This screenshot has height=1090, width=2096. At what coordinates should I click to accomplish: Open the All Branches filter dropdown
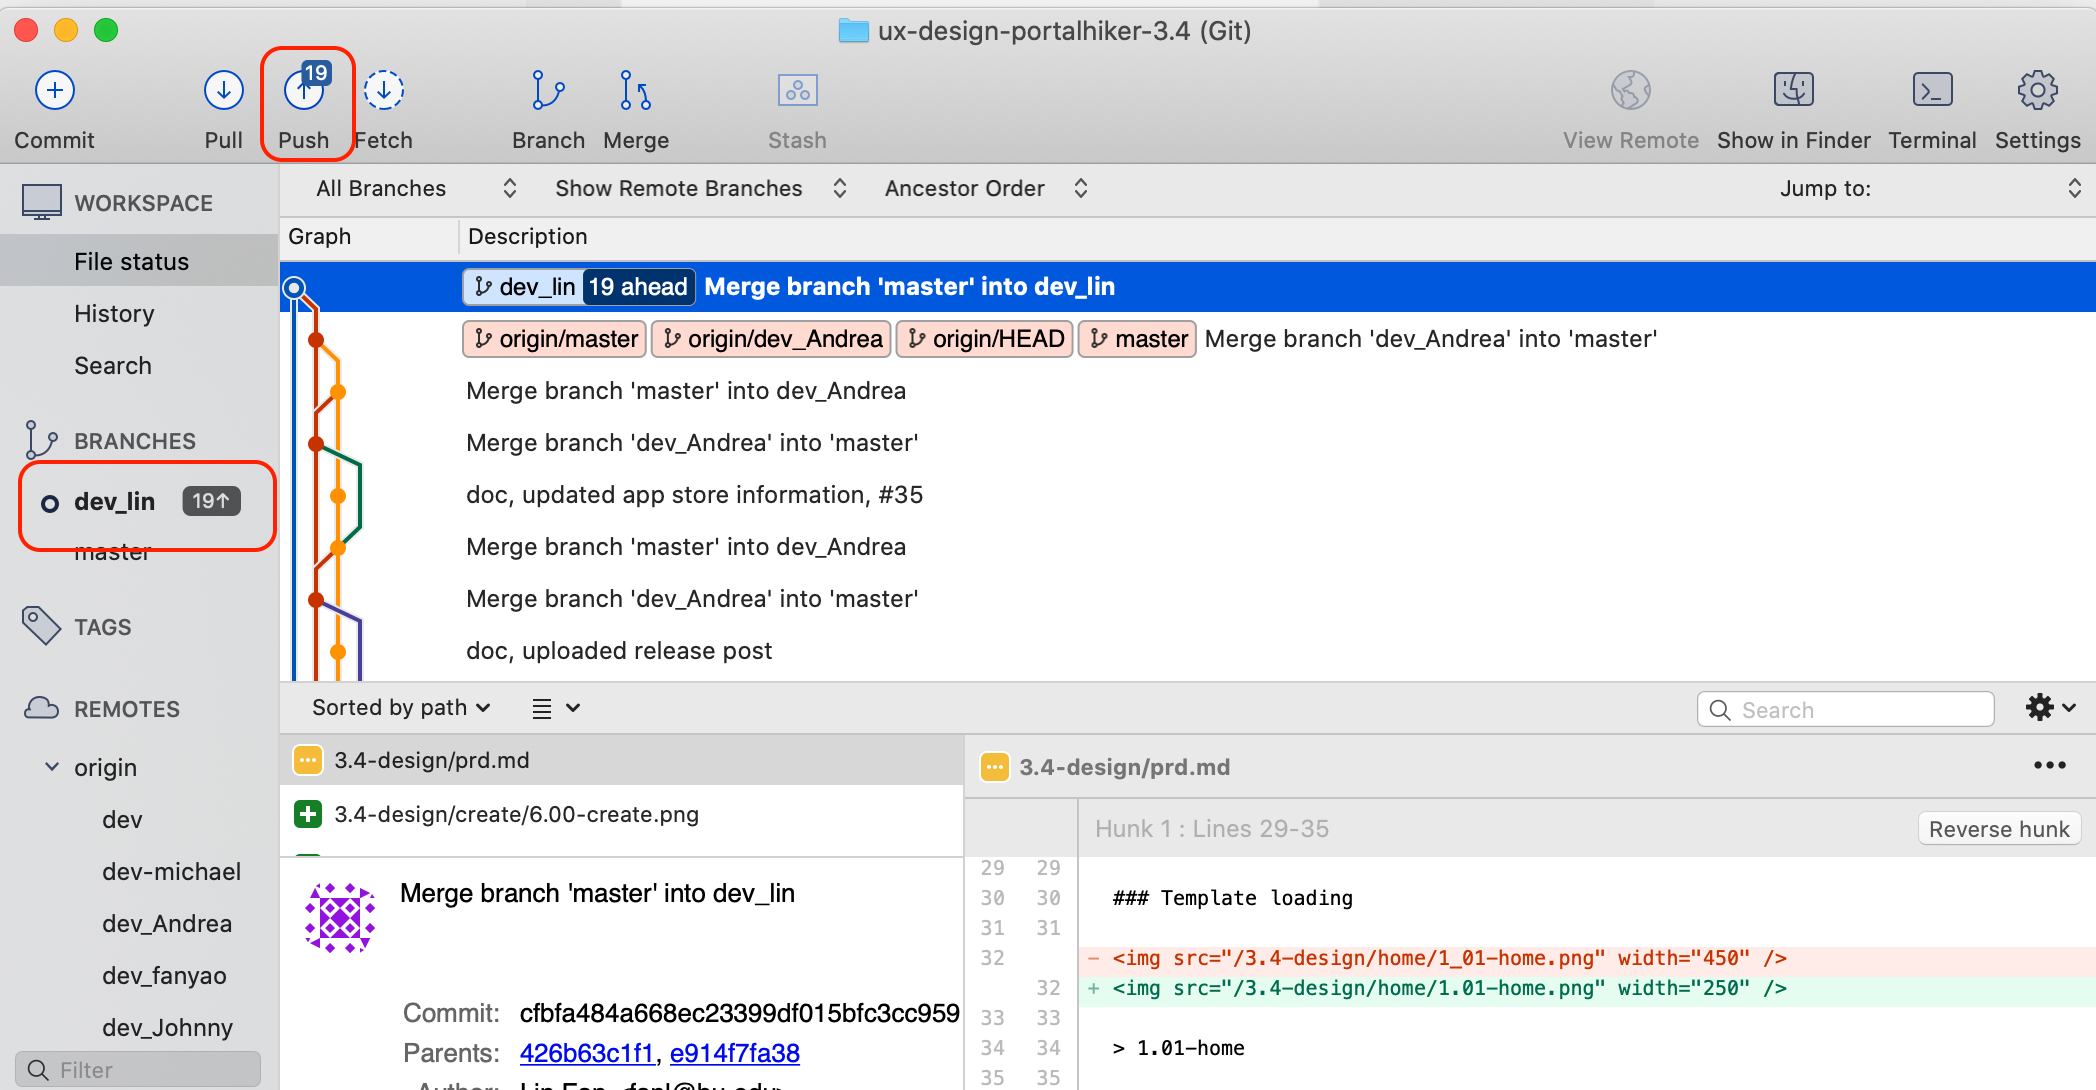pyautogui.click(x=416, y=189)
